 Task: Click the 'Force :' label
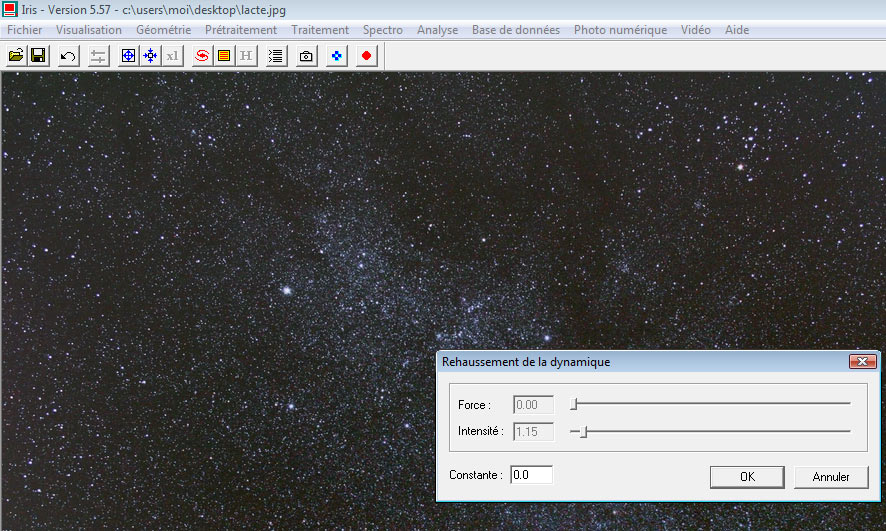click(474, 405)
